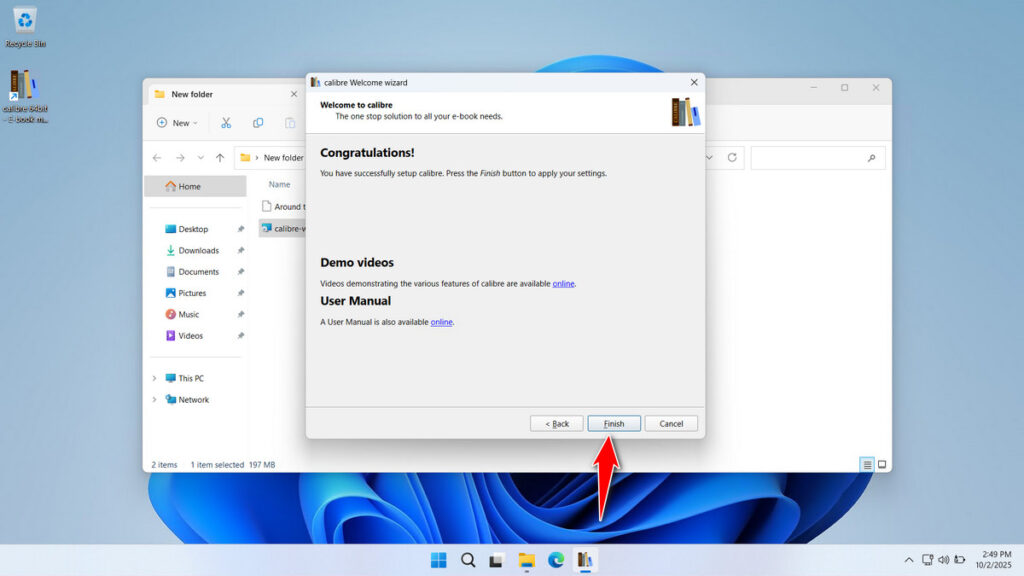This screenshot has height=576, width=1024.
Task: Open File Explorer from the taskbar
Action: pos(526,560)
